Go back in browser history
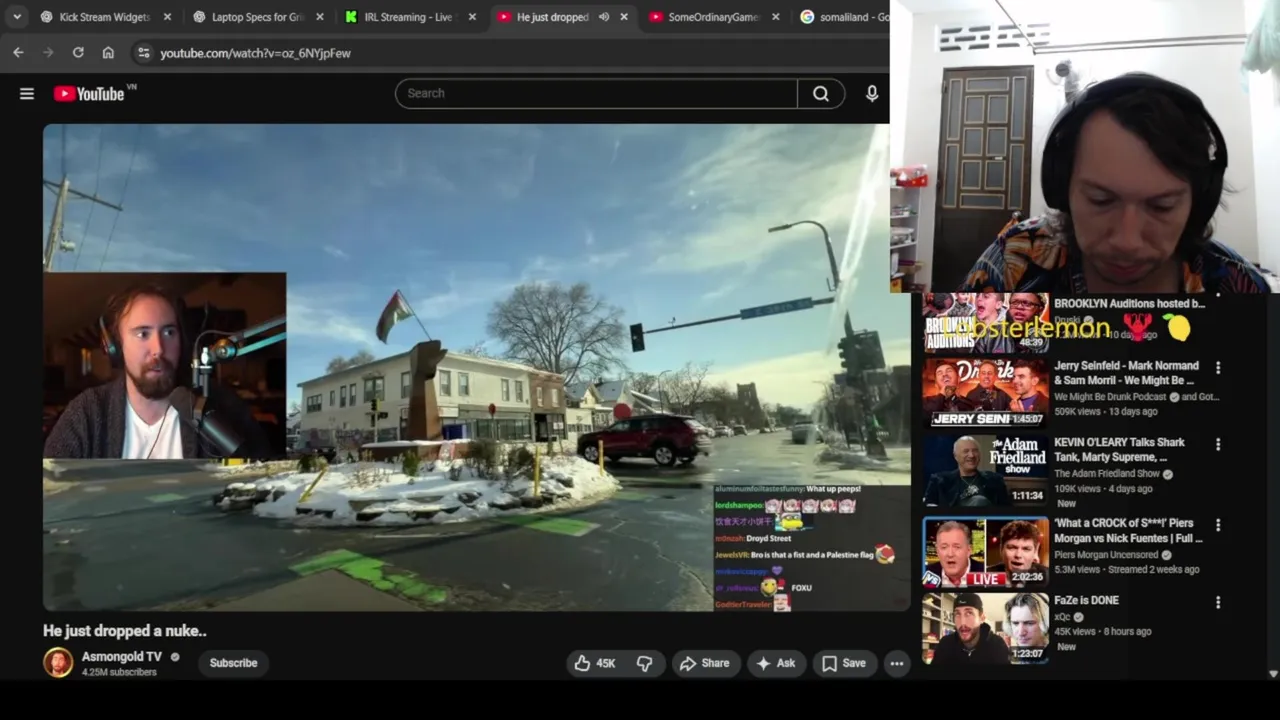 (x=18, y=53)
